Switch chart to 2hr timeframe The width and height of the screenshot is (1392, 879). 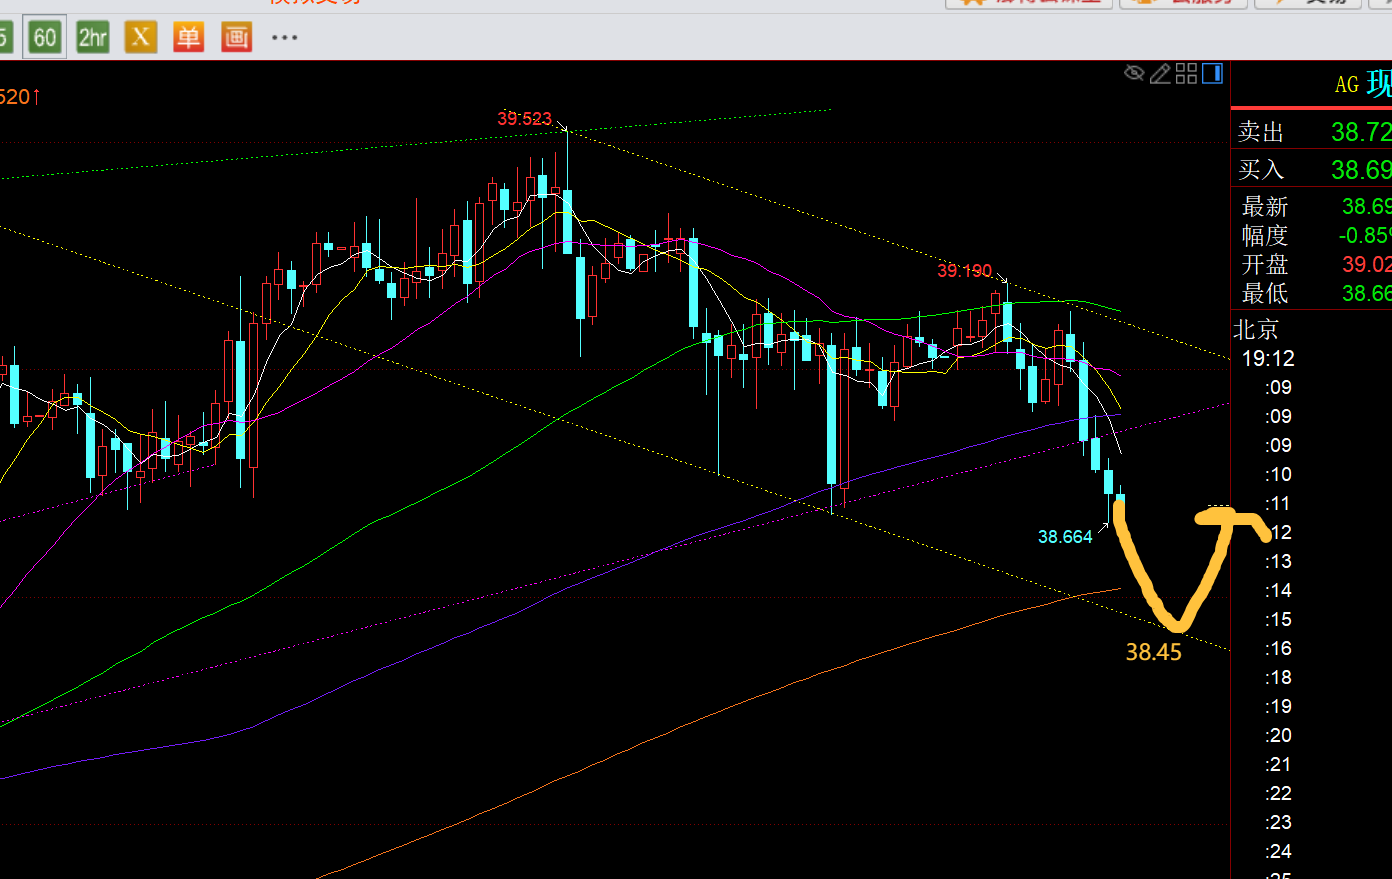click(93, 38)
